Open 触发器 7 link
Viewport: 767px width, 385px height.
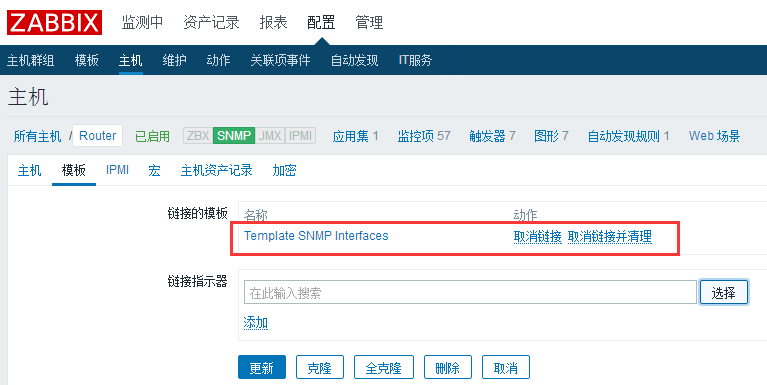[492, 136]
